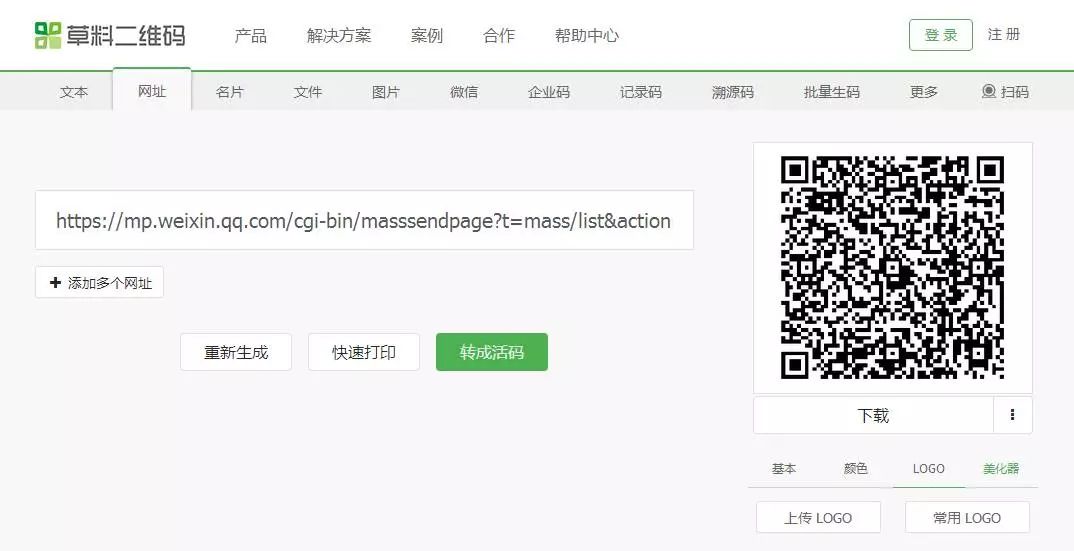This screenshot has width=1074, height=551.
Task: Open the three-dot download options menu
Action: pos(1012,415)
